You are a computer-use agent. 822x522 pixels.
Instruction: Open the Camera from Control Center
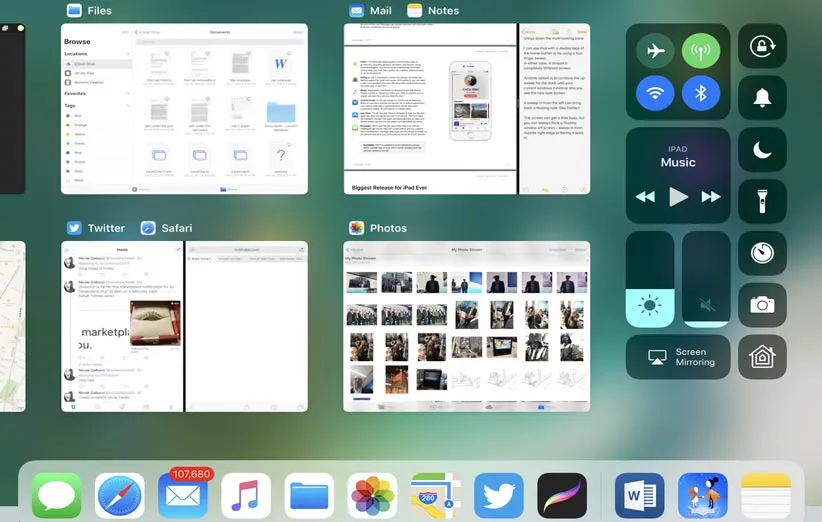pyautogui.click(x=762, y=305)
